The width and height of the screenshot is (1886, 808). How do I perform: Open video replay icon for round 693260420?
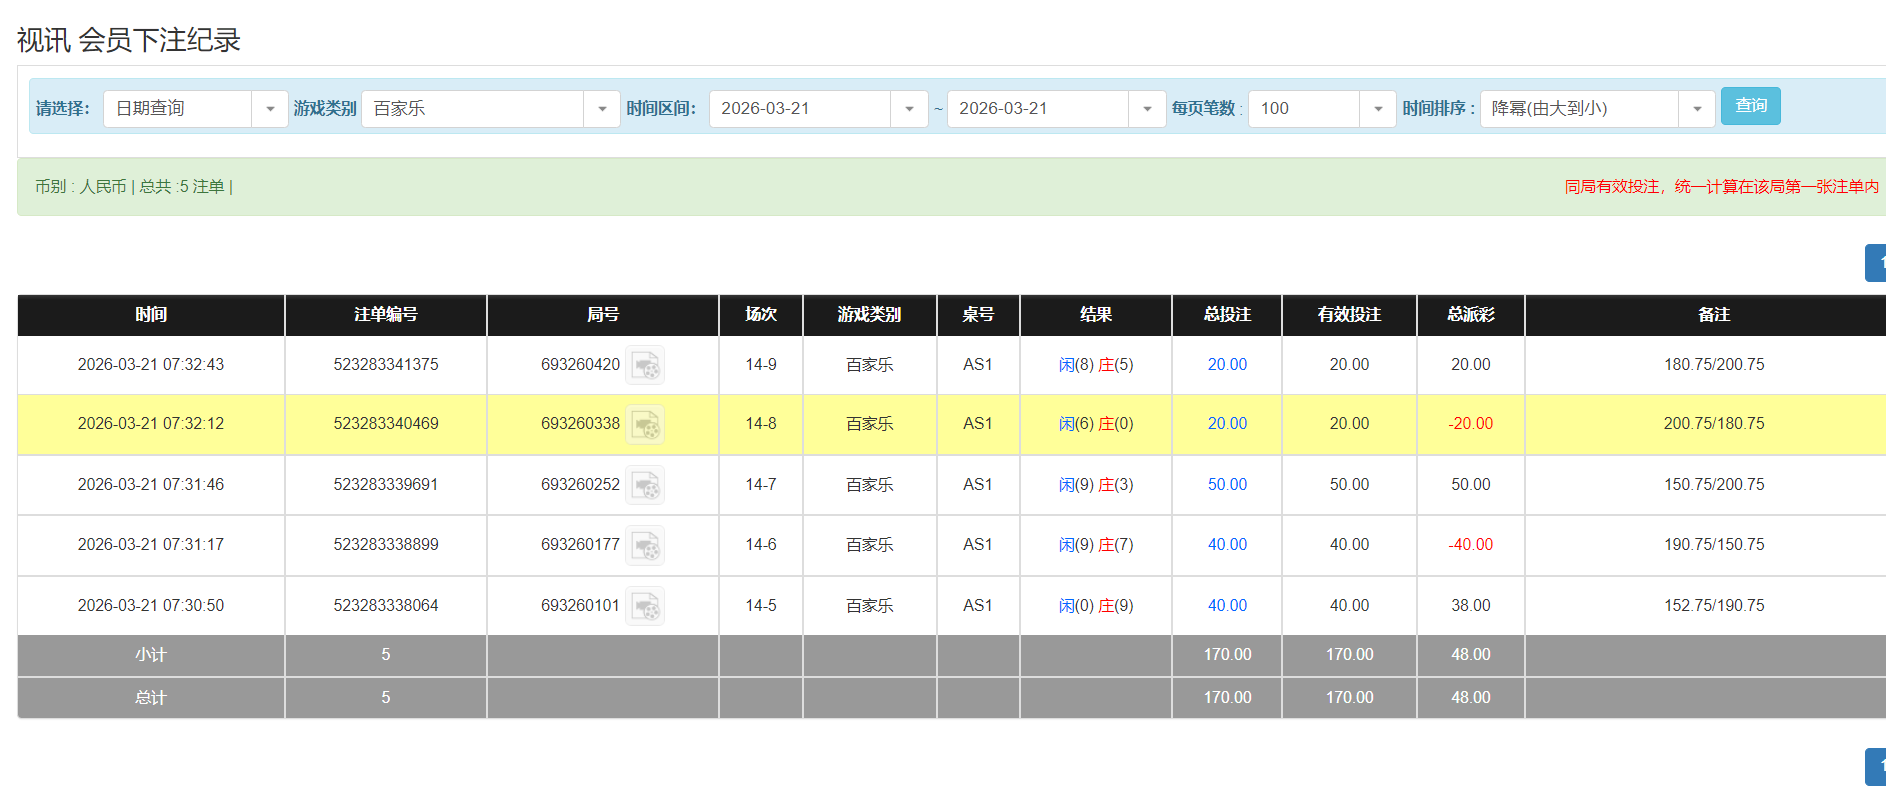coord(646,366)
